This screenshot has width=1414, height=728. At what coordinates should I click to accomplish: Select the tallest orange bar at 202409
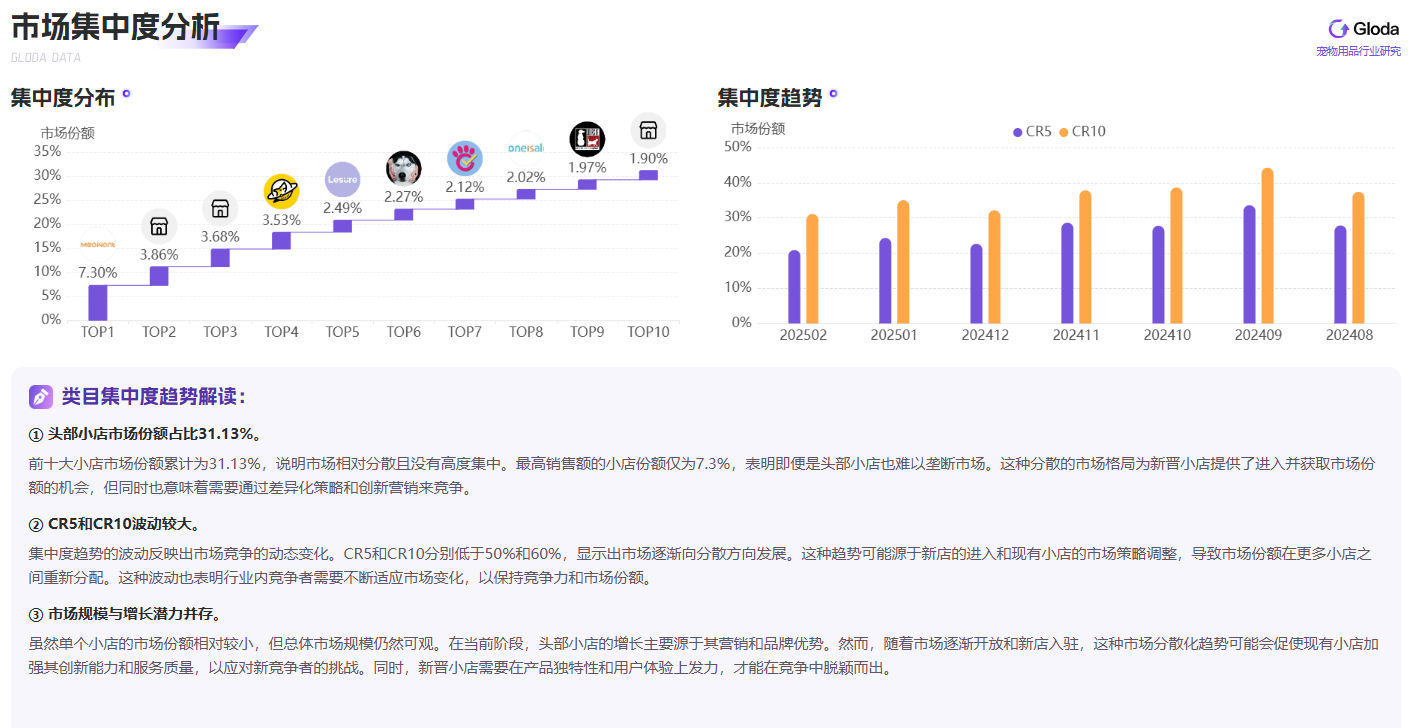(x=1265, y=246)
